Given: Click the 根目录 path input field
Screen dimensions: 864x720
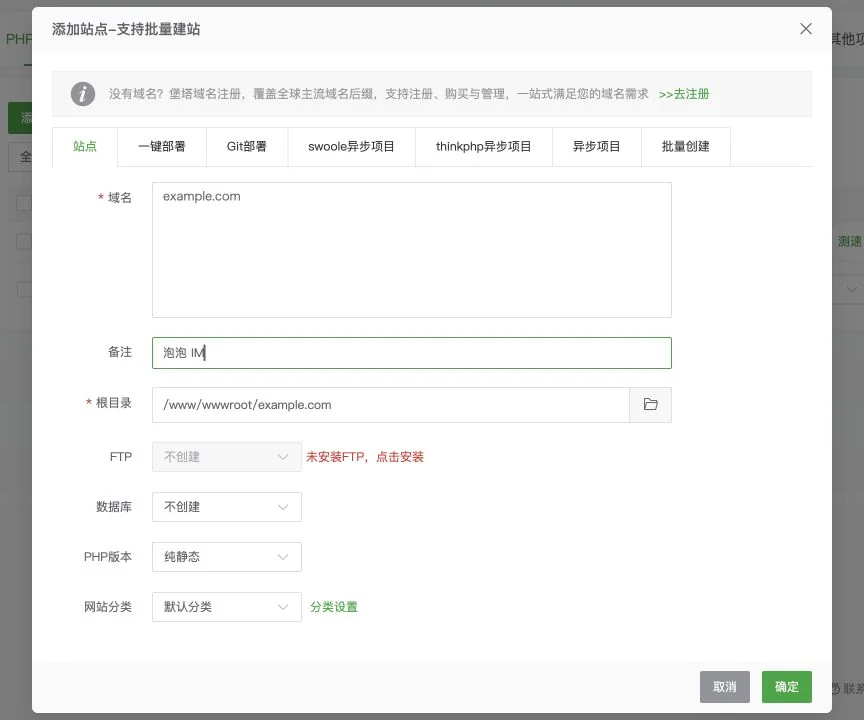Looking at the screenshot, I should (x=391, y=405).
